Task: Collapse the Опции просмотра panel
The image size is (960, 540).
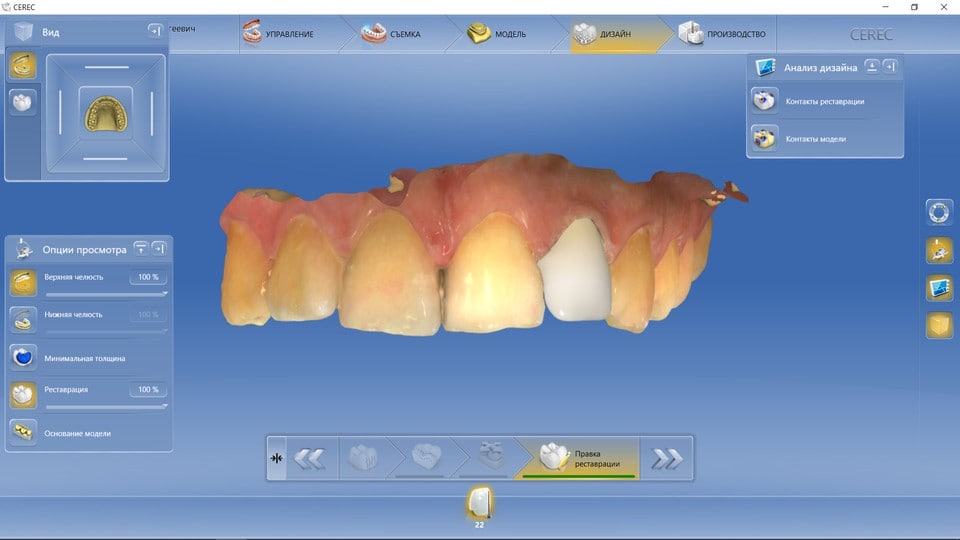Action: click(141, 249)
